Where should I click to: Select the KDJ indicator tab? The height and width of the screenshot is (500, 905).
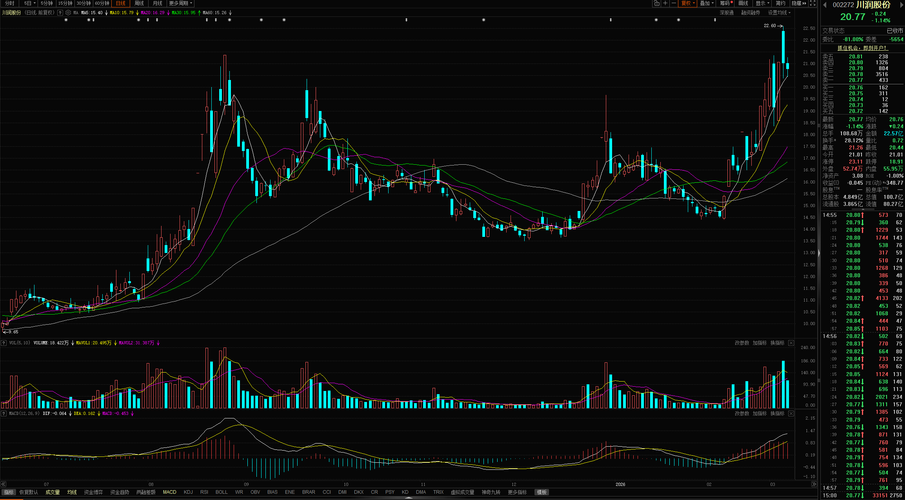(x=189, y=492)
